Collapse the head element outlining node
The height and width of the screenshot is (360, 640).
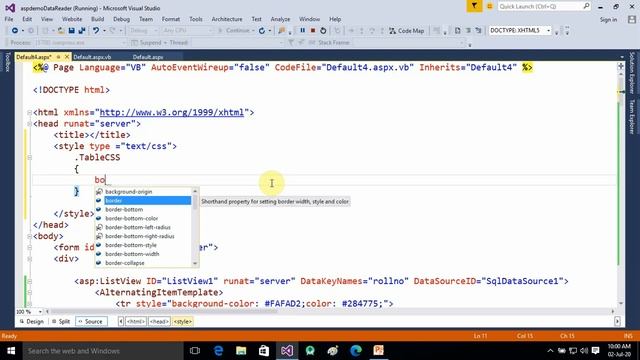[x=29, y=124]
